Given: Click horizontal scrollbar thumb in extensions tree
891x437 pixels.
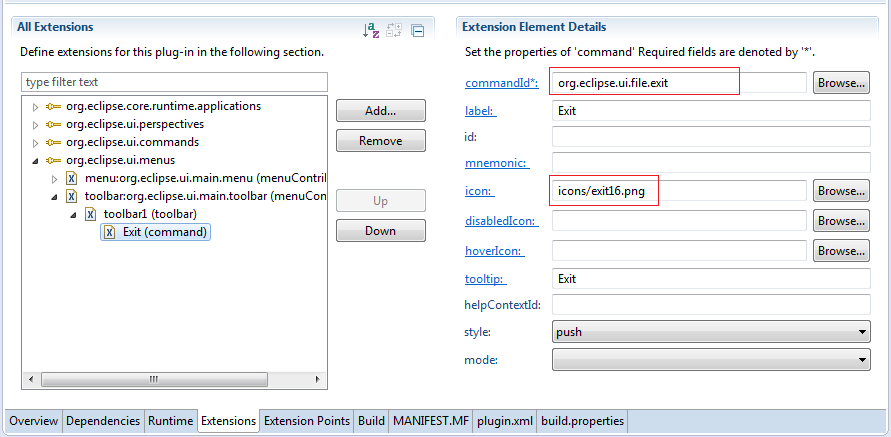Looking at the screenshot, I should pyautogui.click(x=154, y=380).
